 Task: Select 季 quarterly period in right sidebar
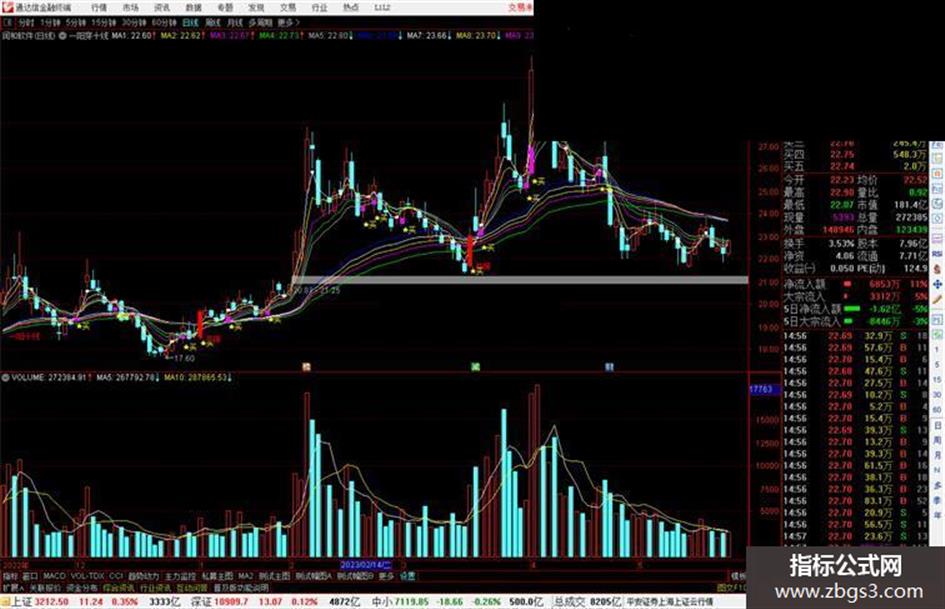937,500
